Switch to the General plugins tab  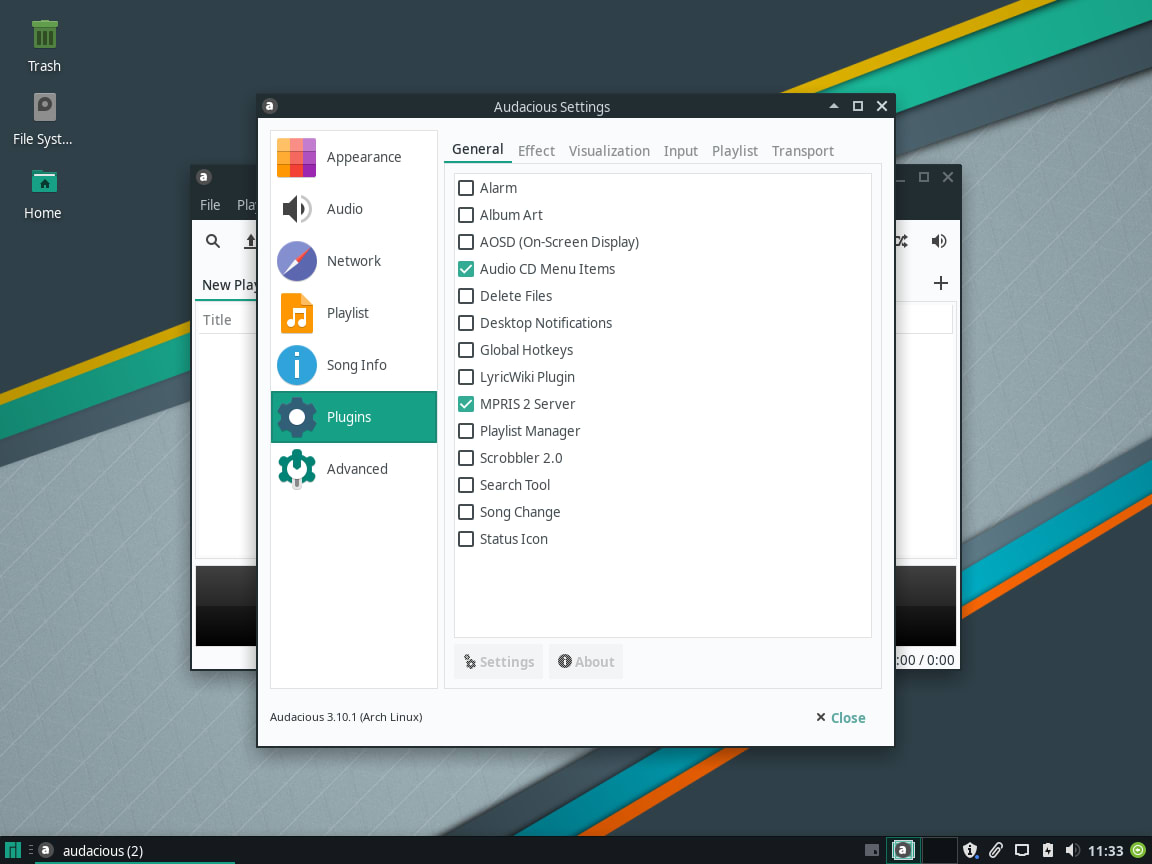(478, 150)
